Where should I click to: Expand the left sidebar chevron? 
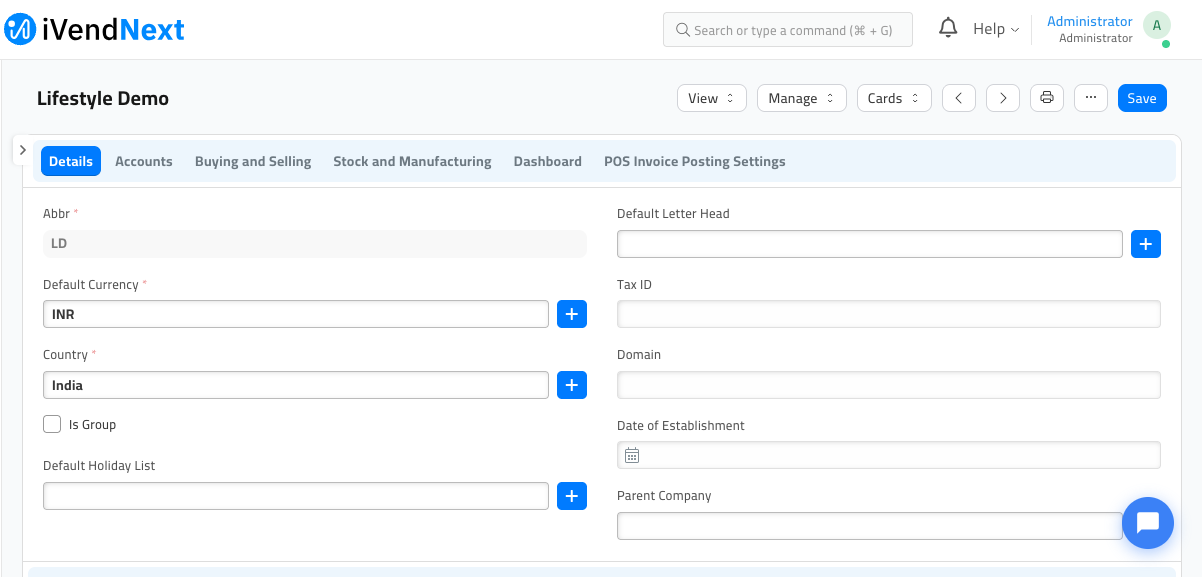pyautogui.click(x=22, y=149)
